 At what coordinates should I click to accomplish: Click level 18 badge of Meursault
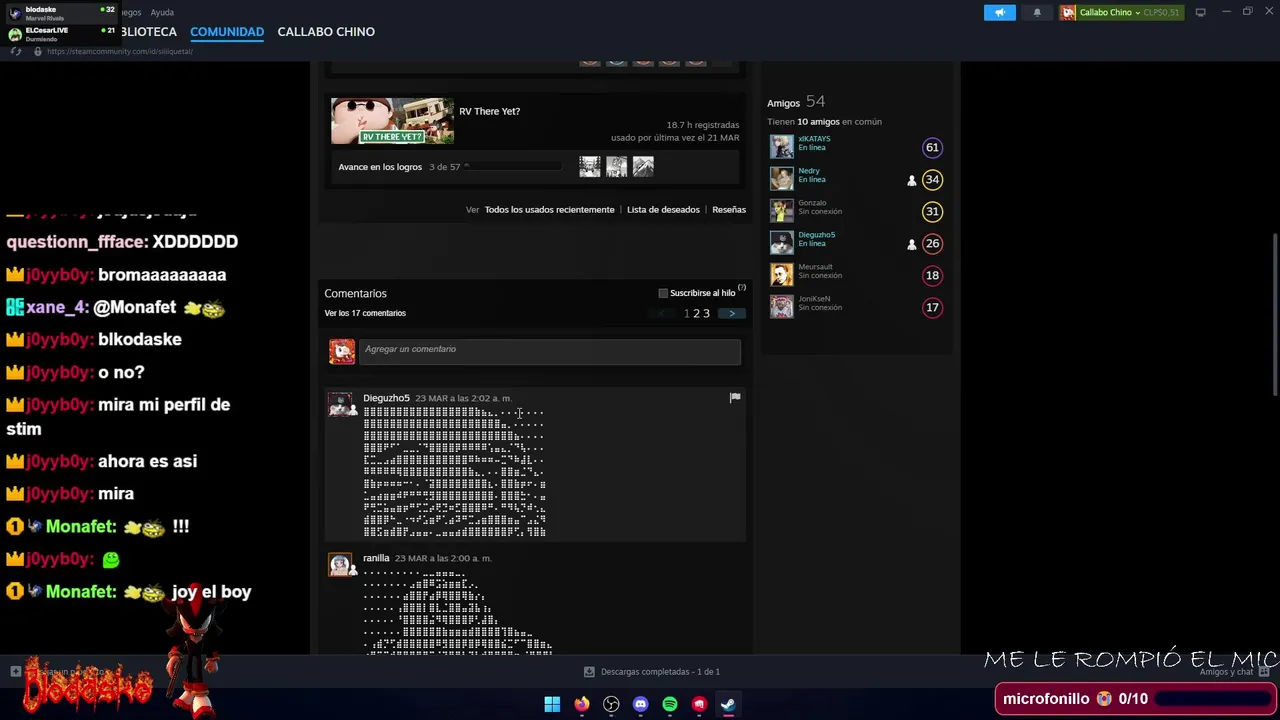[x=932, y=276]
